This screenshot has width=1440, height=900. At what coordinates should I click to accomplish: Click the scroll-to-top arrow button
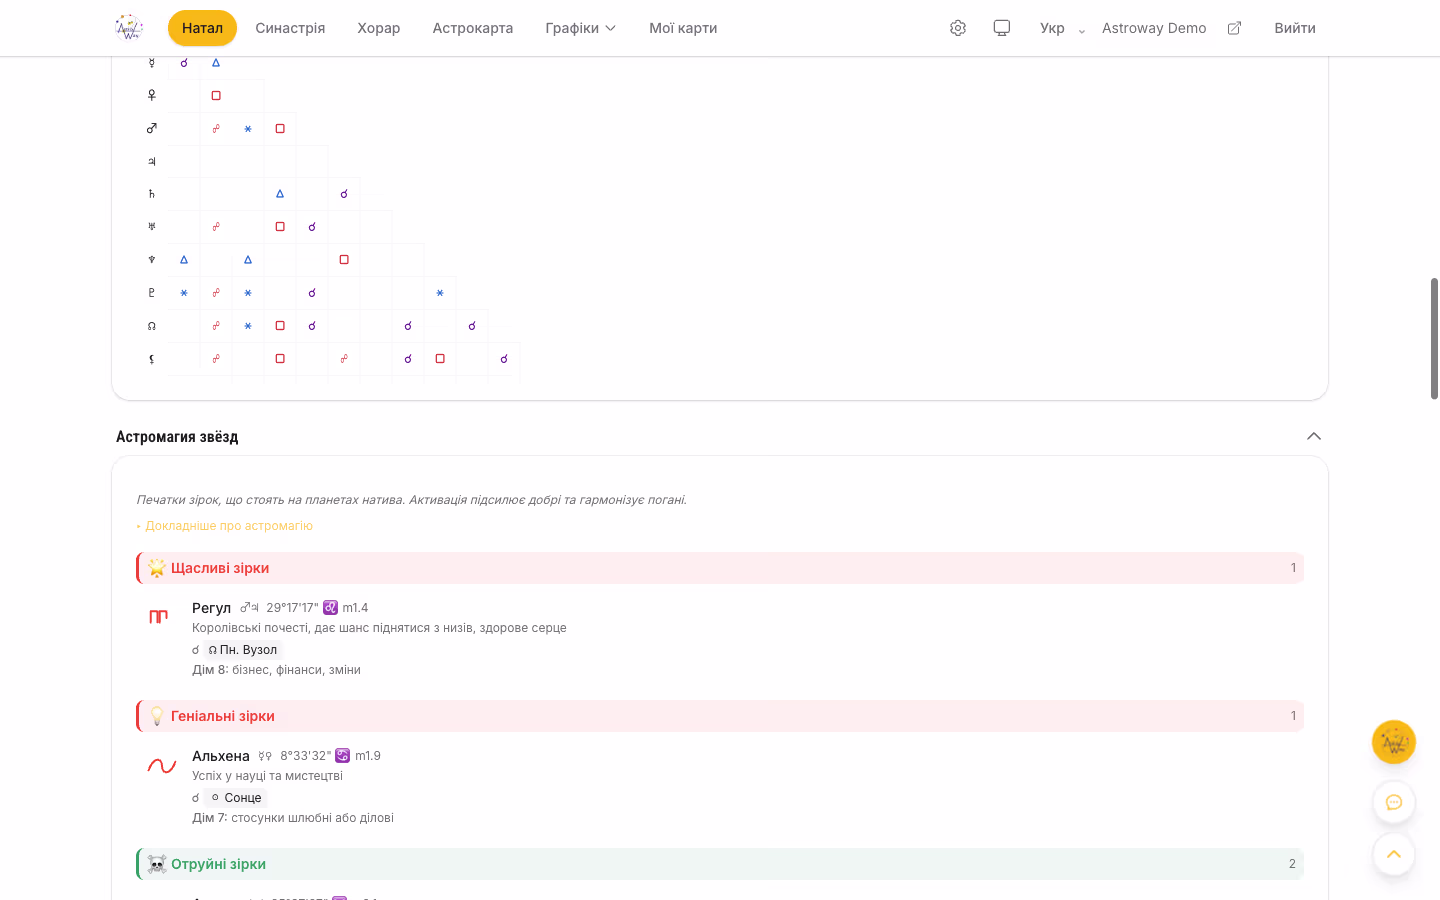1393,855
